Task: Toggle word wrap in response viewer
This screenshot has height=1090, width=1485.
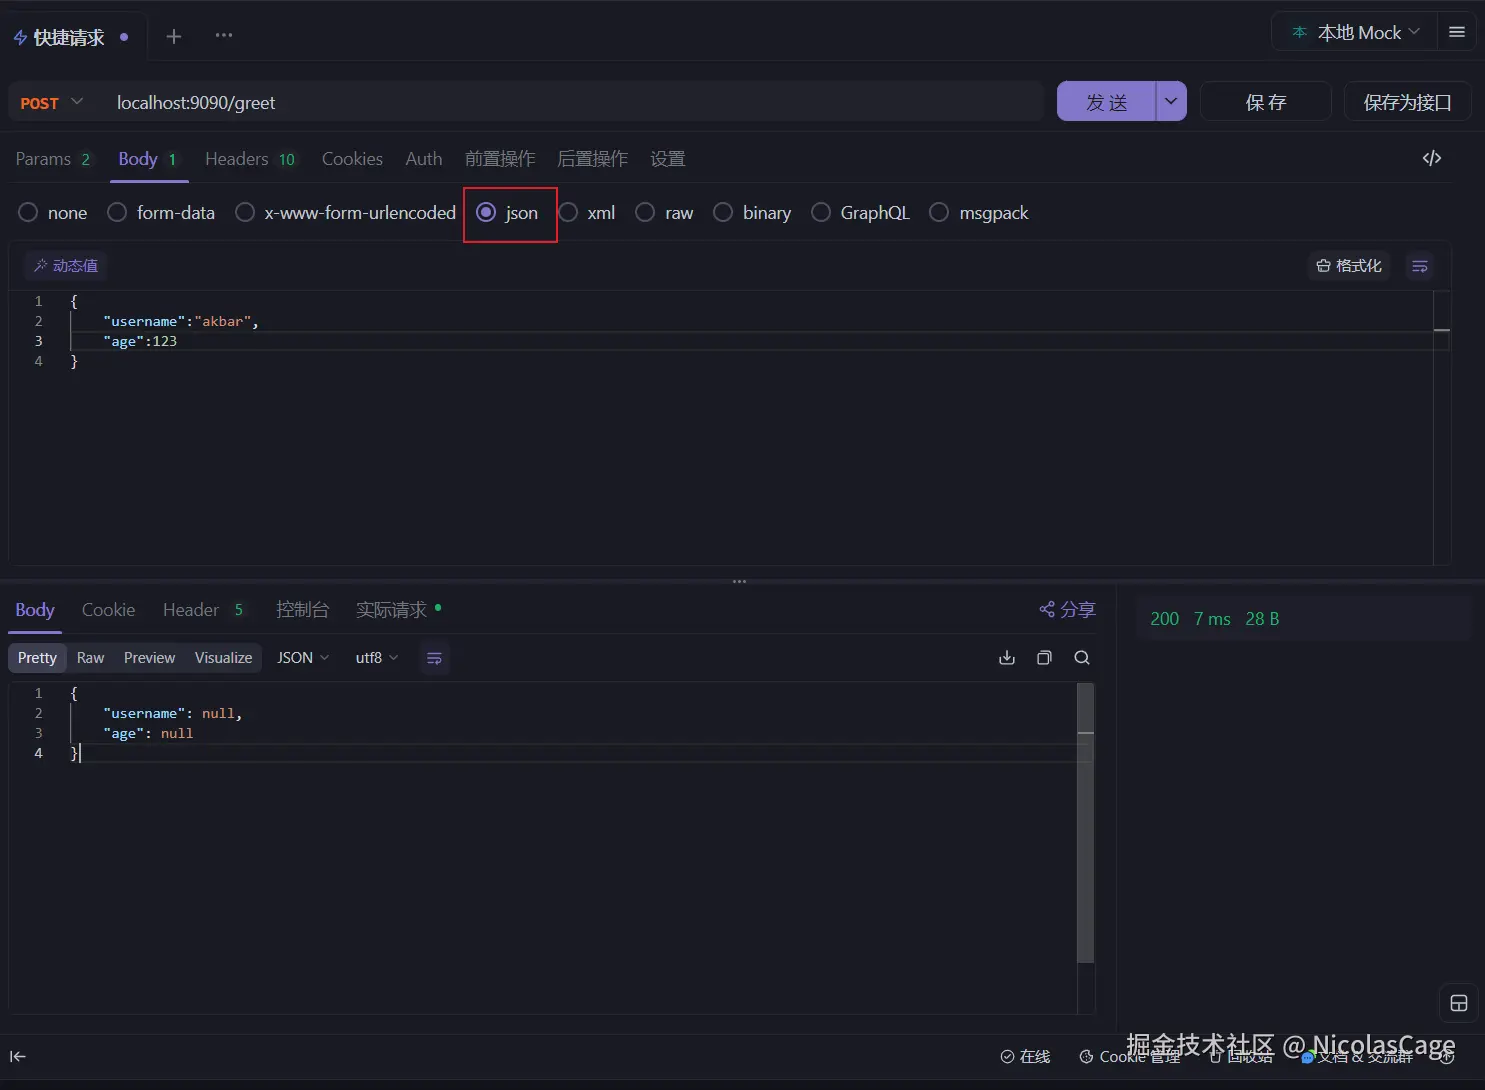Action: pyautogui.click(x=434, y=658)
